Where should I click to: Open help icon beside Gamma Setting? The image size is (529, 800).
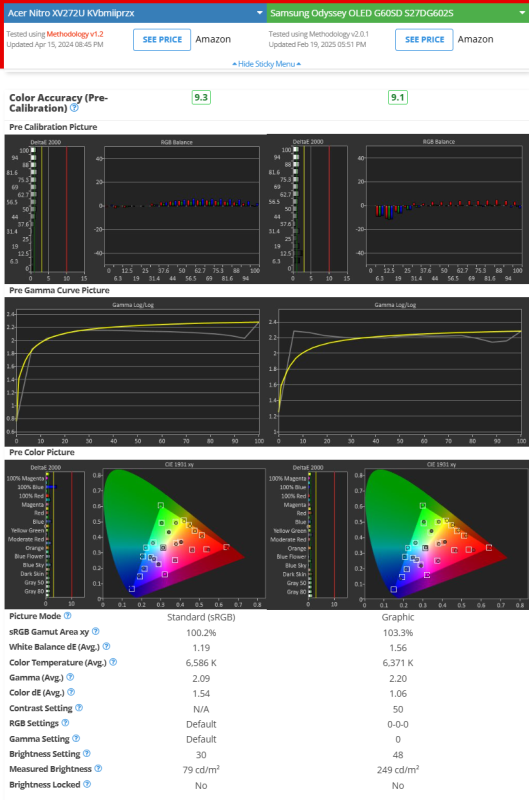tap(76, 738)
